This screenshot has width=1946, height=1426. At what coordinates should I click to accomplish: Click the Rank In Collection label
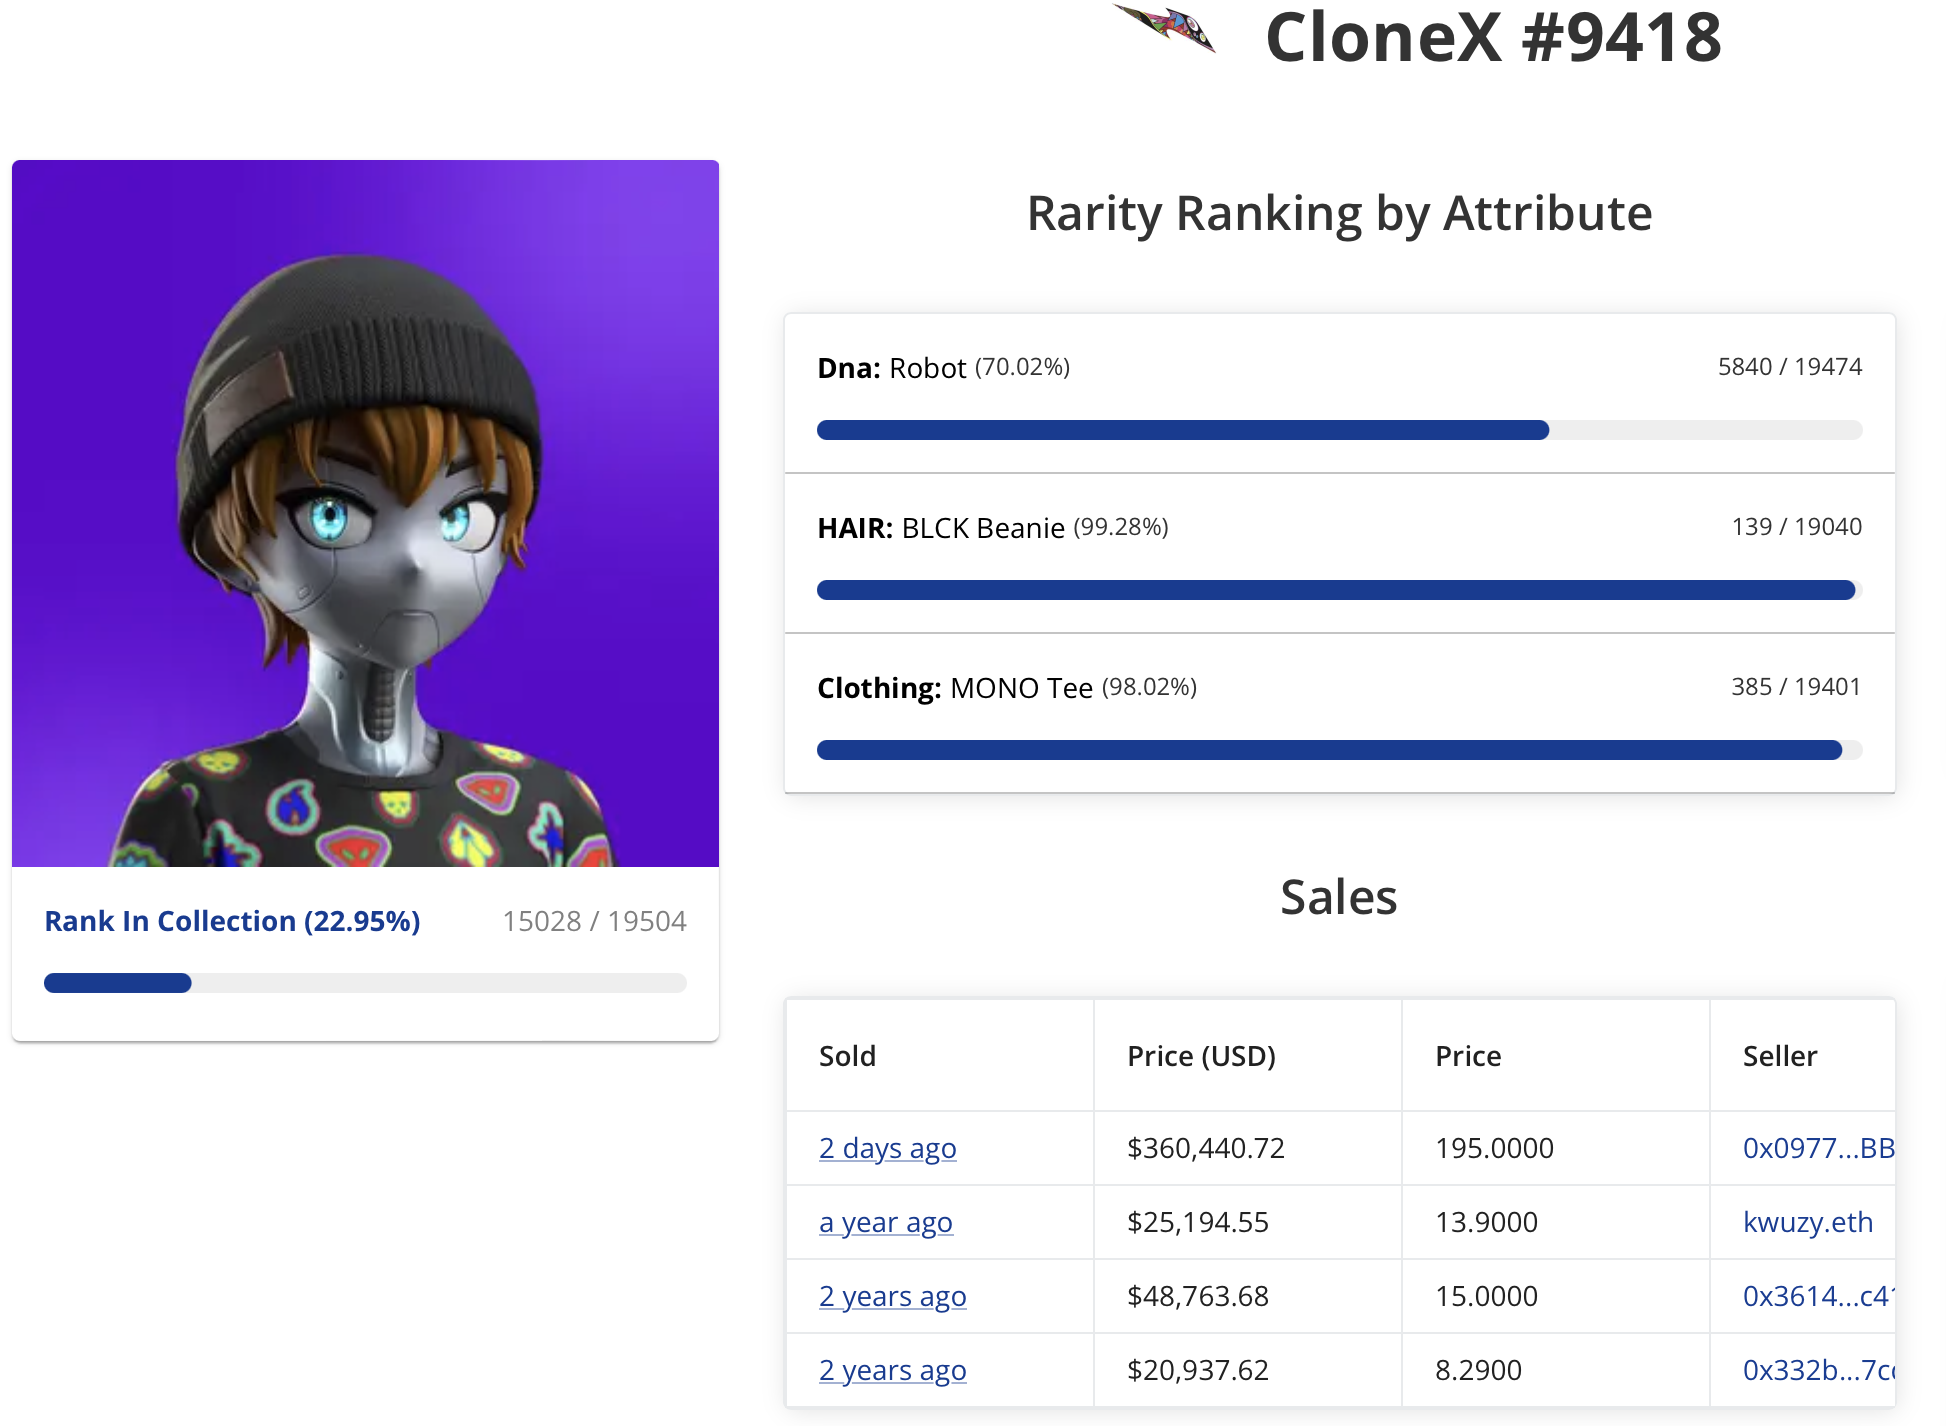pyautogui.click(x=232, y=921)
